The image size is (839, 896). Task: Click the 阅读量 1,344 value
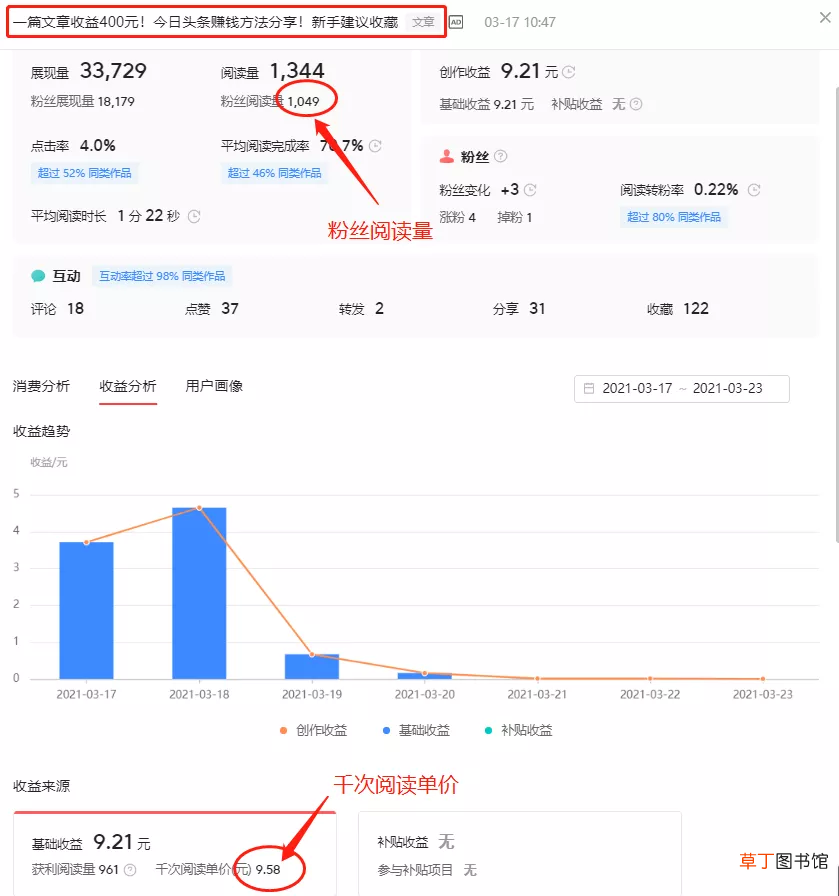(x=297, y=71)
